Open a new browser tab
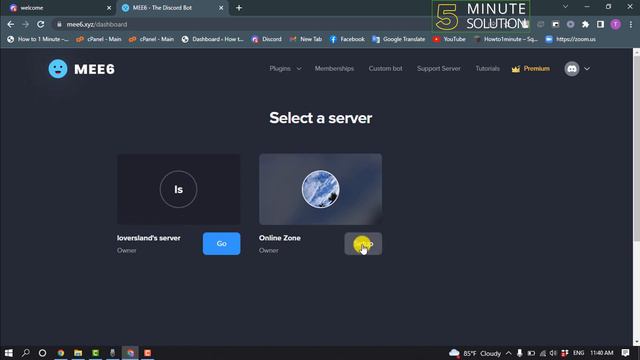 pos(239,8)
